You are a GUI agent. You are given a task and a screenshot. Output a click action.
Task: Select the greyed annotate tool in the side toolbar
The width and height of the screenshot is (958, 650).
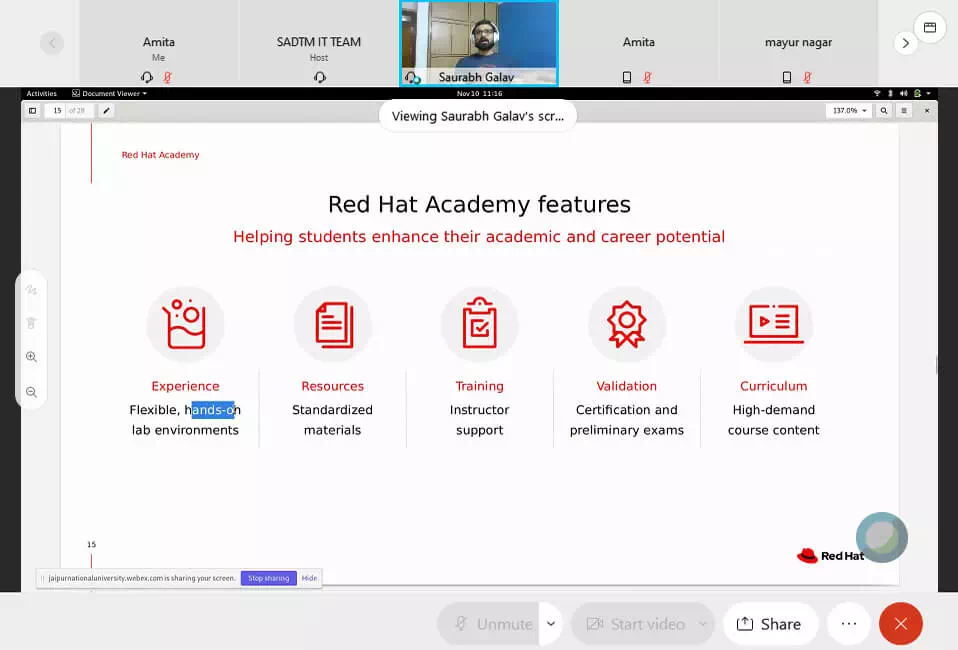coord(31,290)
